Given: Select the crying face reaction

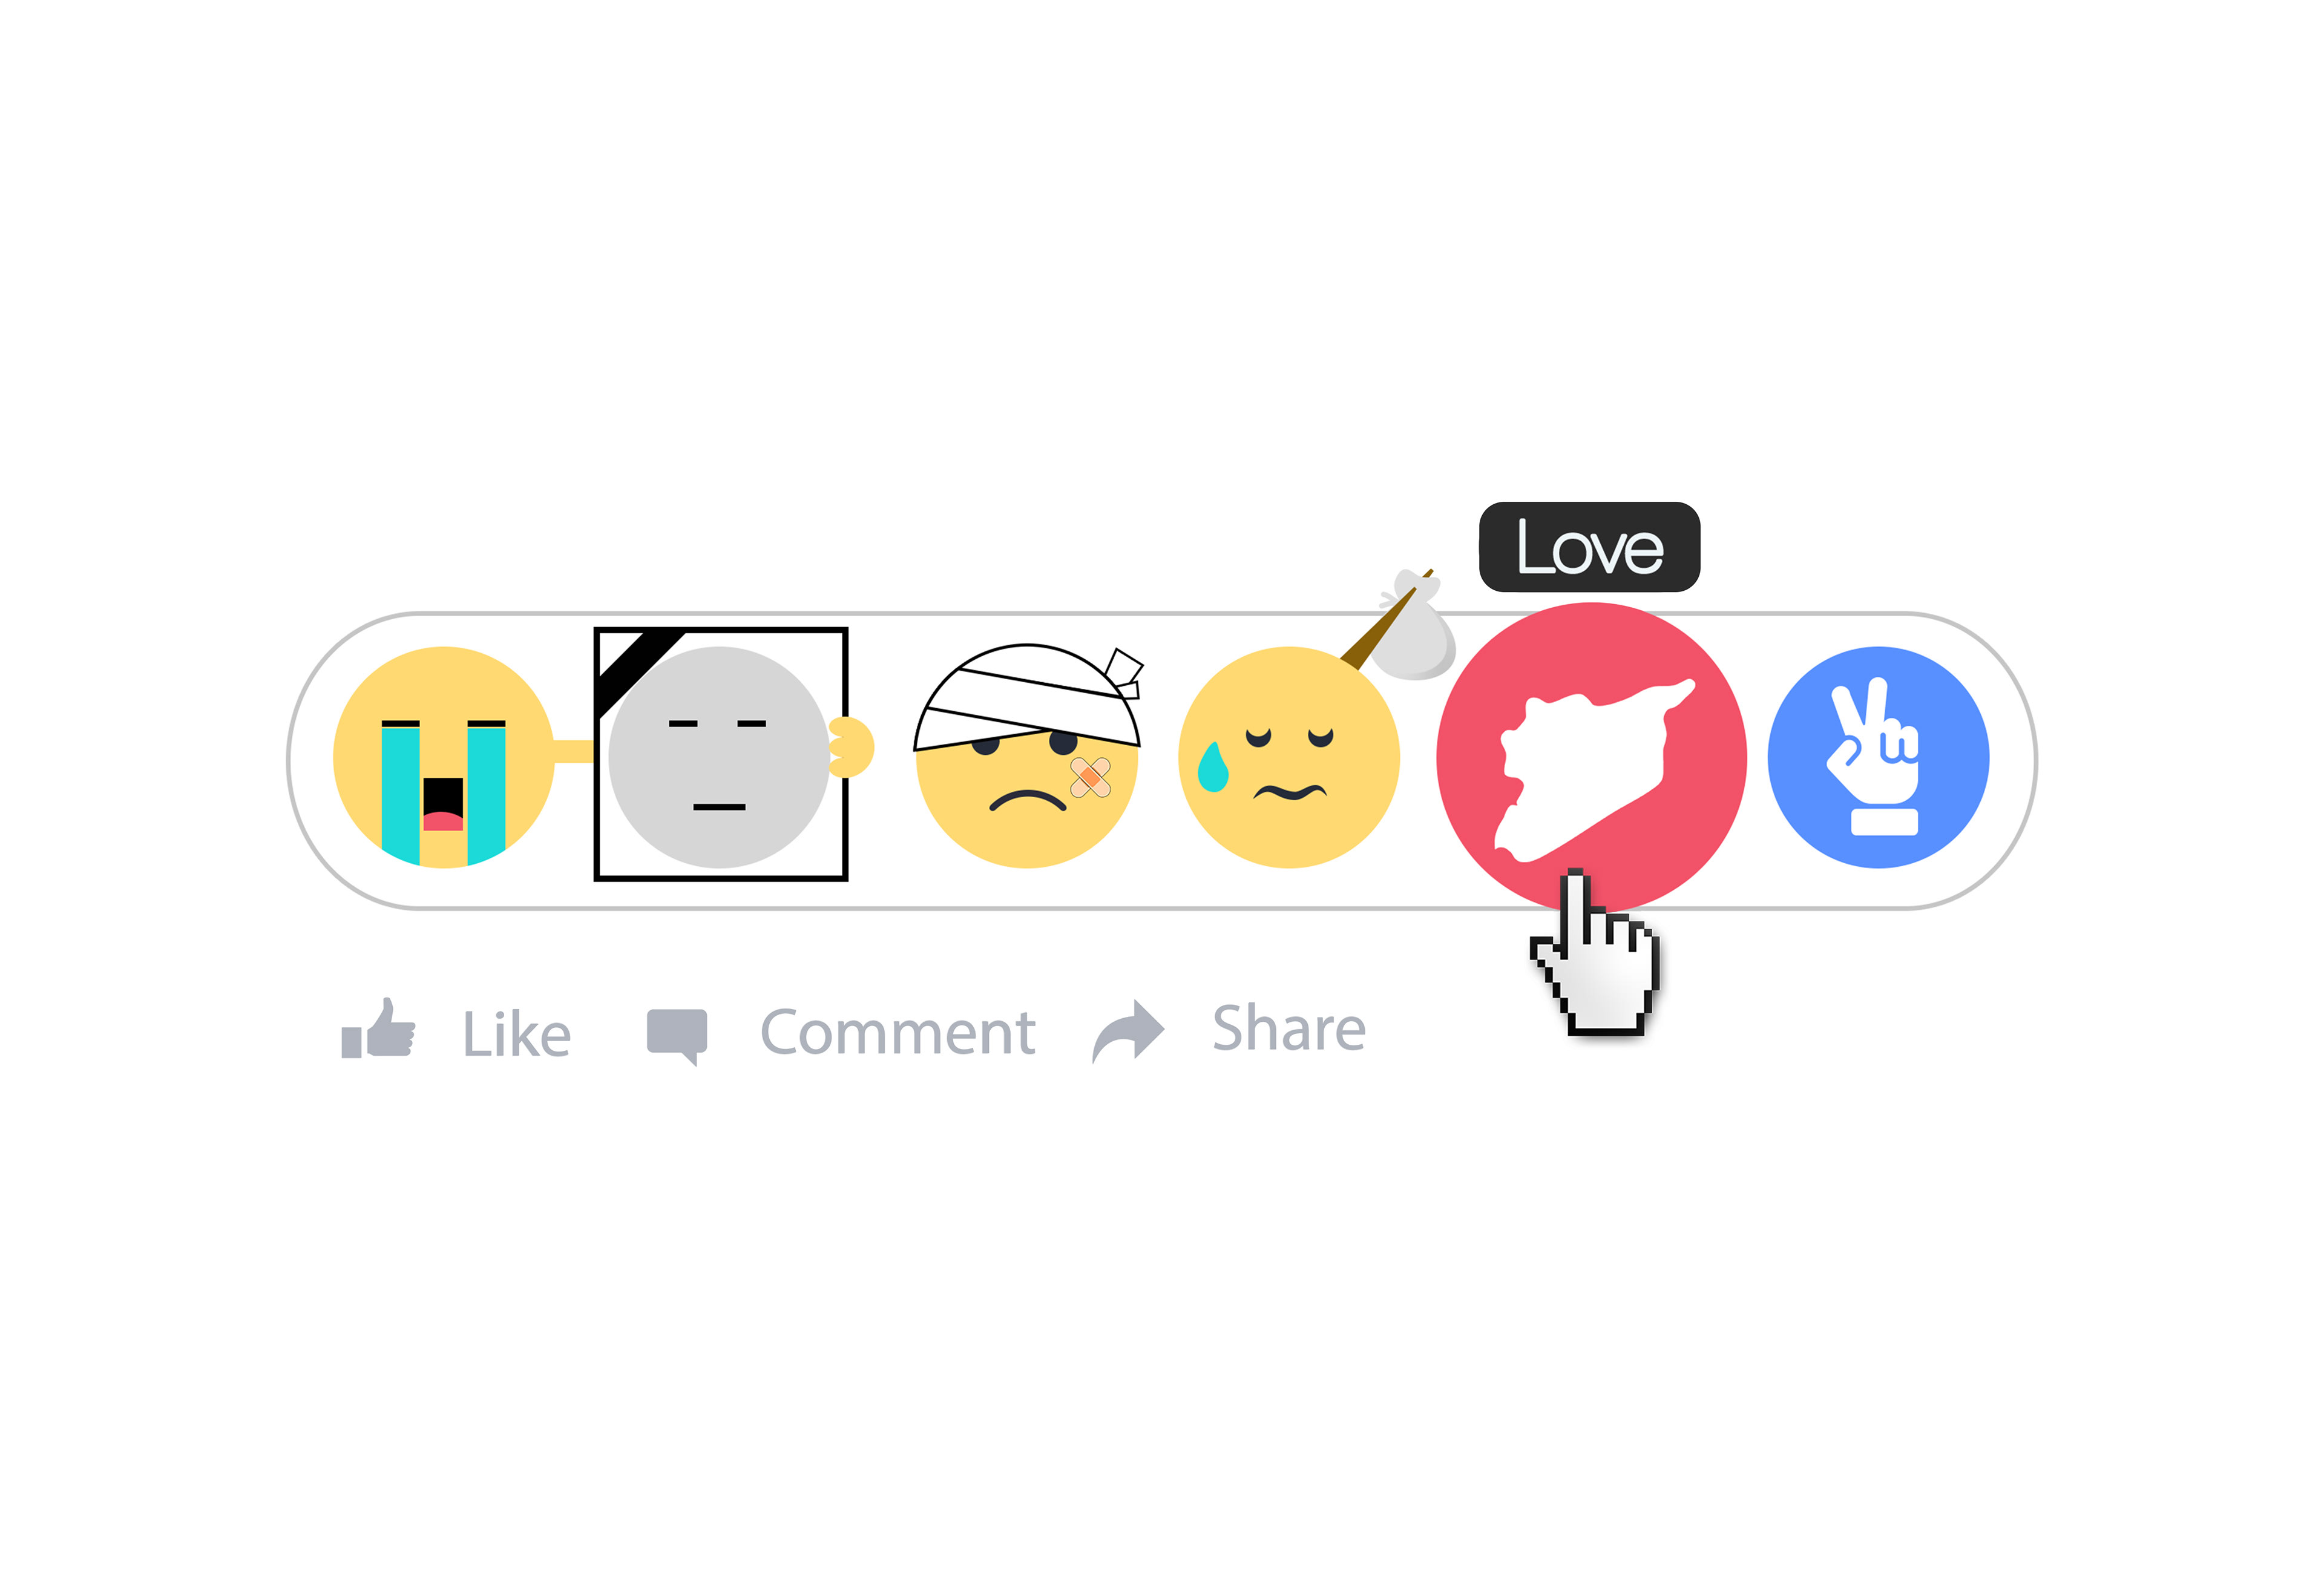Looking at the screenshot, I should click(x=443, y=757).
